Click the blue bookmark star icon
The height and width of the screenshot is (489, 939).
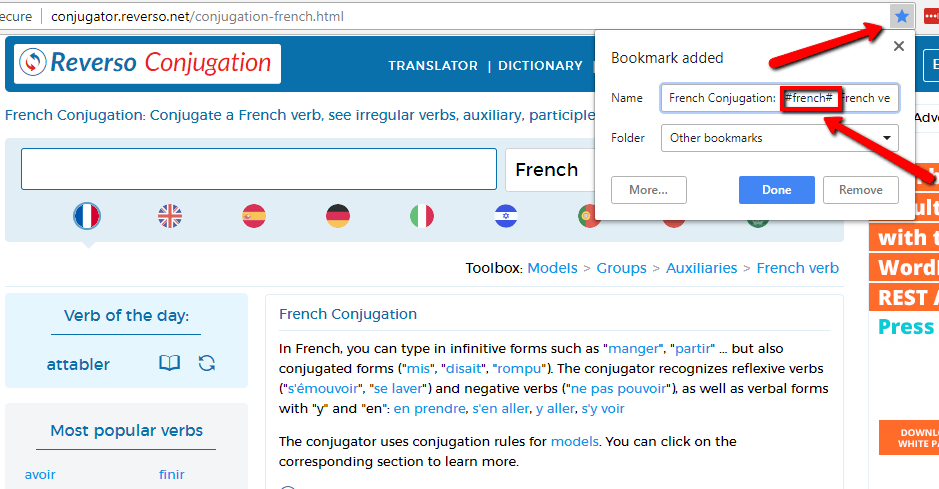tap(902, 16)
